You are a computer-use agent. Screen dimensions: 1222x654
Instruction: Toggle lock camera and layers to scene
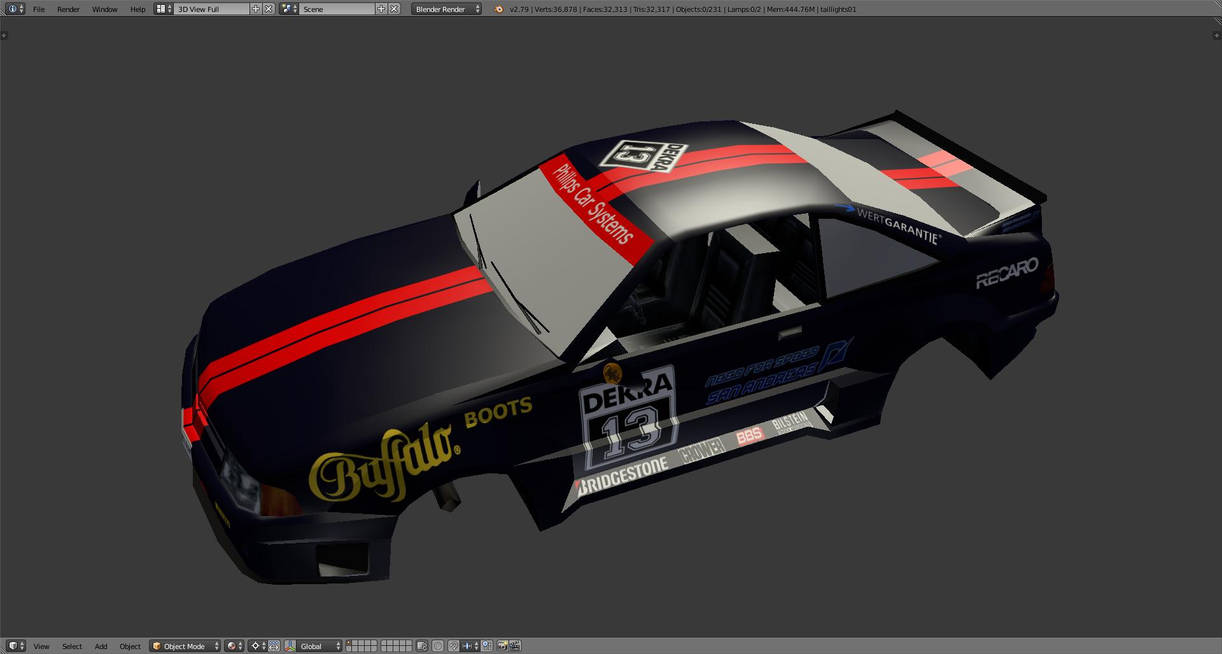tap(422, 646)
